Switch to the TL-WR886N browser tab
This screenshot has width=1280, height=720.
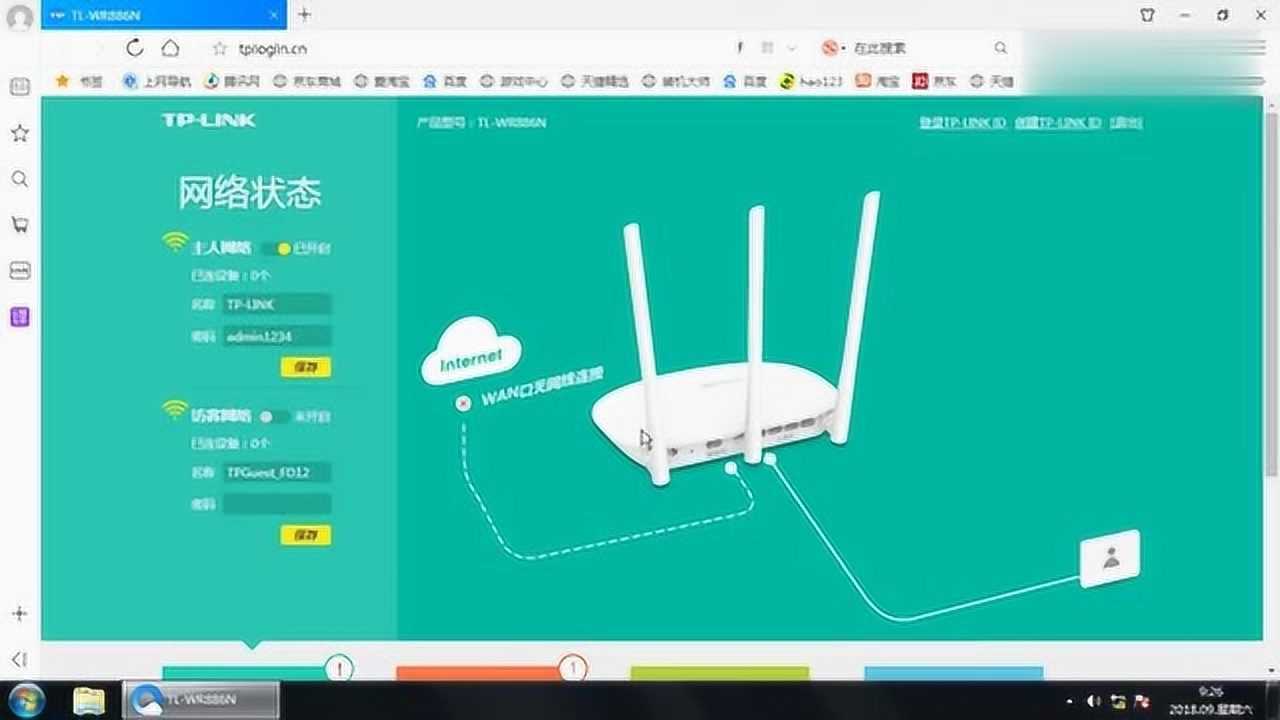(x=162, y=15)
